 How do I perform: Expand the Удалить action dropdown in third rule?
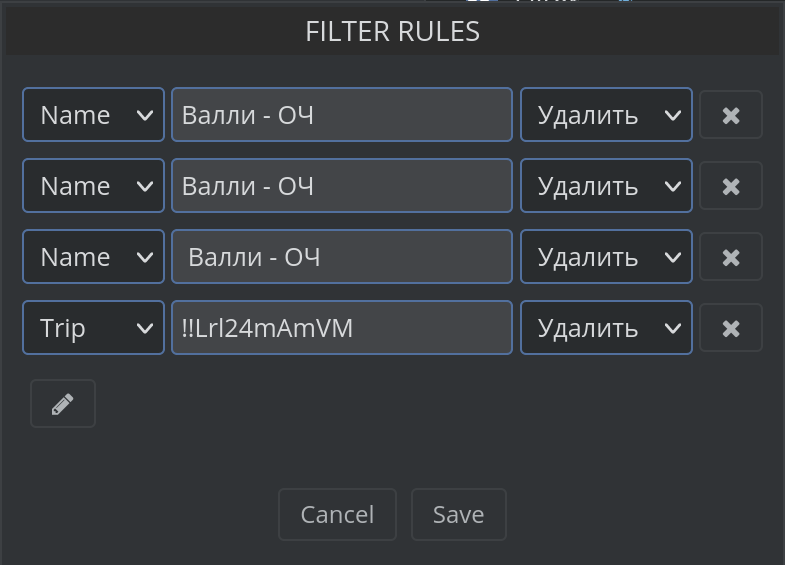point(606,257)
